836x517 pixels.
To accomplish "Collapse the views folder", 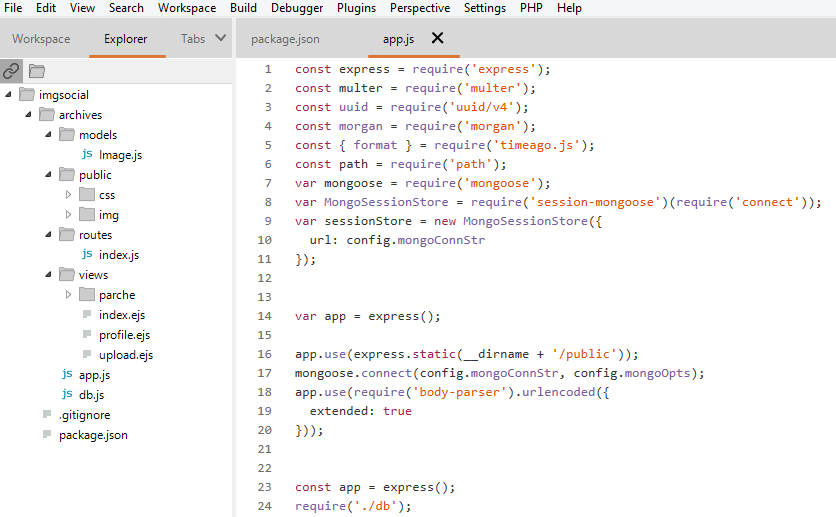I will [x=48, y=274].
